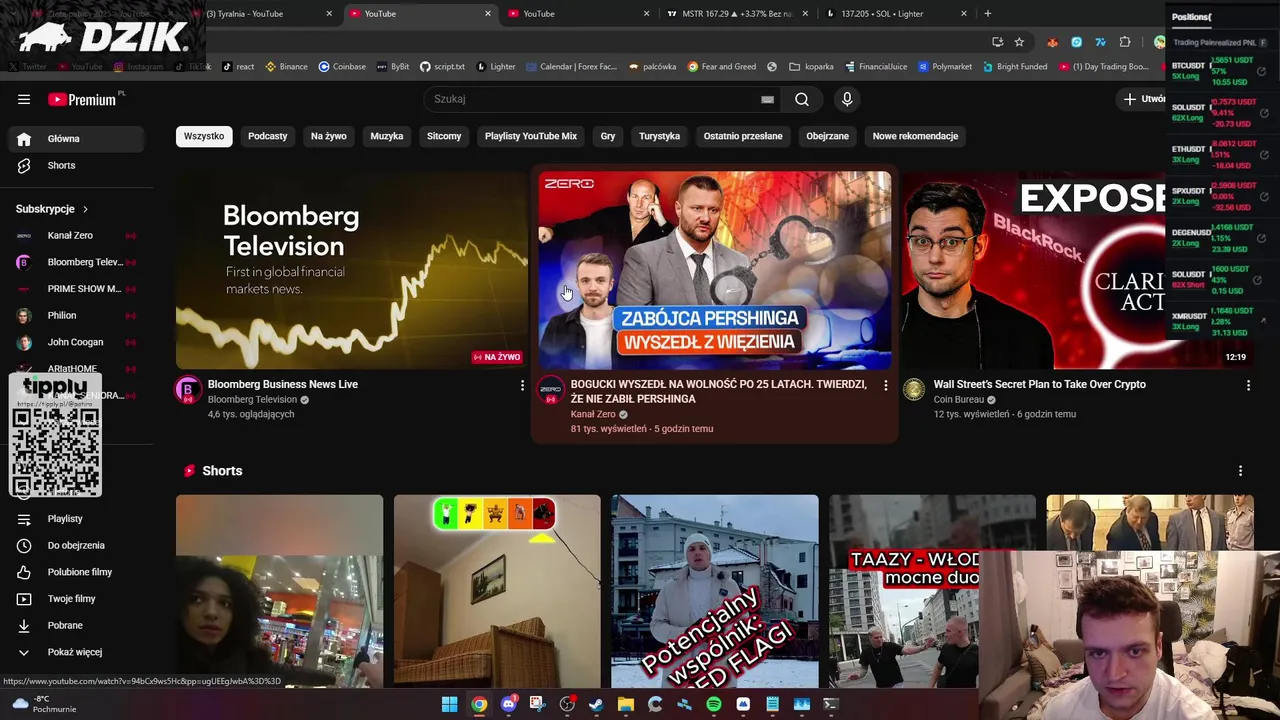Open the YouTube hamburger guide menu

[24, 99]
